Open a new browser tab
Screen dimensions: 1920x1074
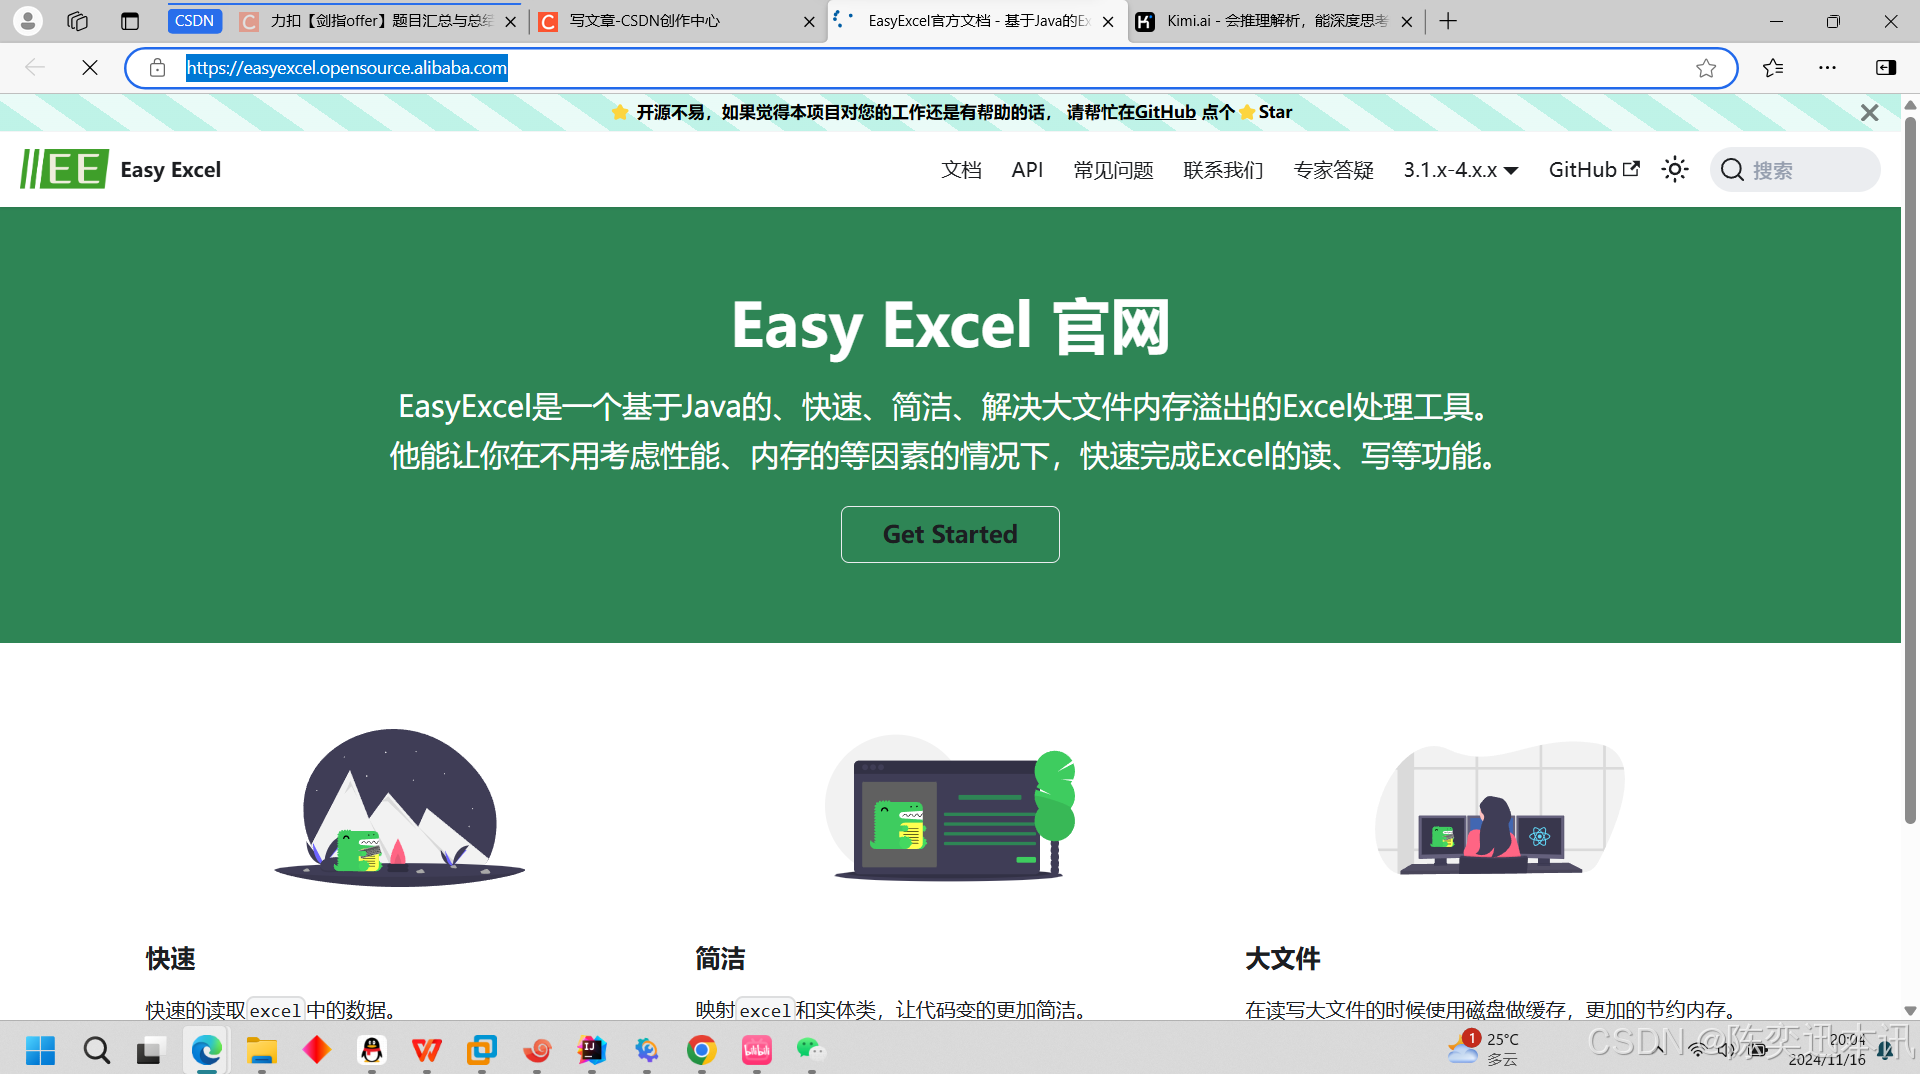pos(1448,21)
